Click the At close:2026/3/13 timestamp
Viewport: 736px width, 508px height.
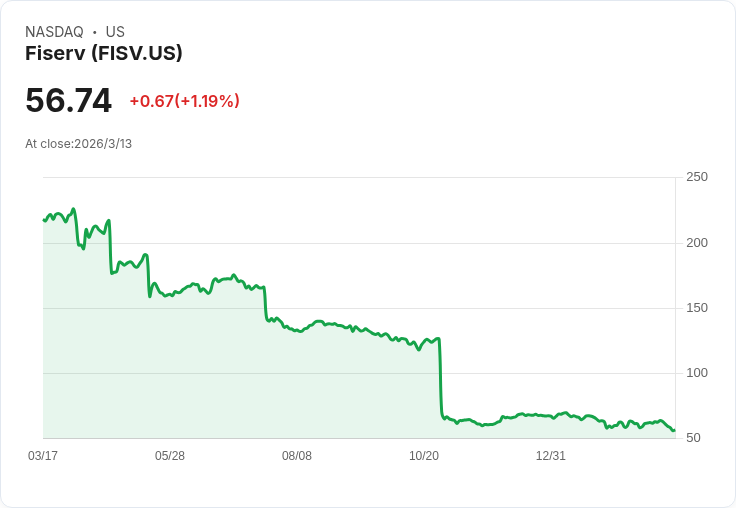(78, 144)
